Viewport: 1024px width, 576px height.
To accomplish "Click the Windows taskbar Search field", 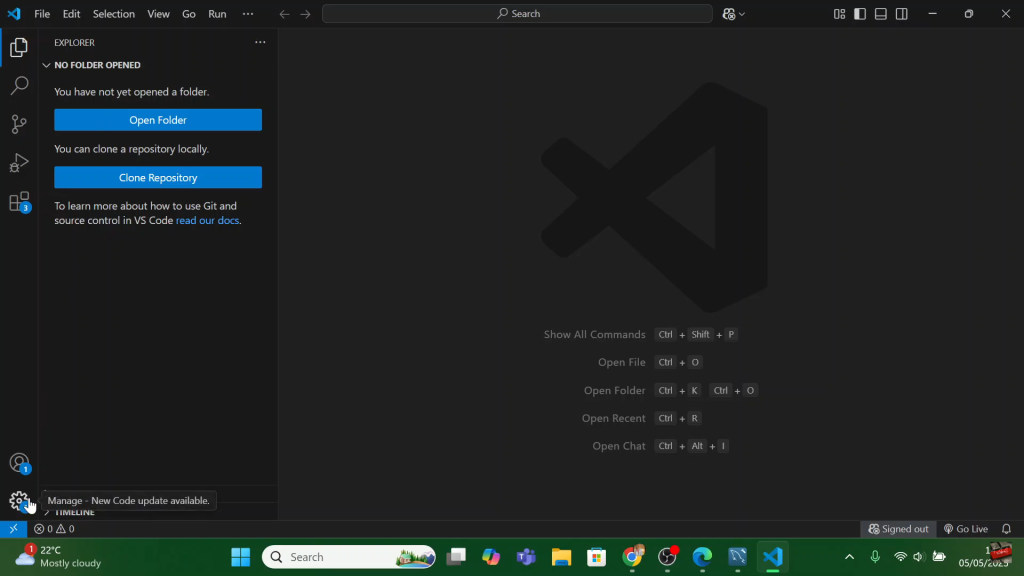I will 349,557.
